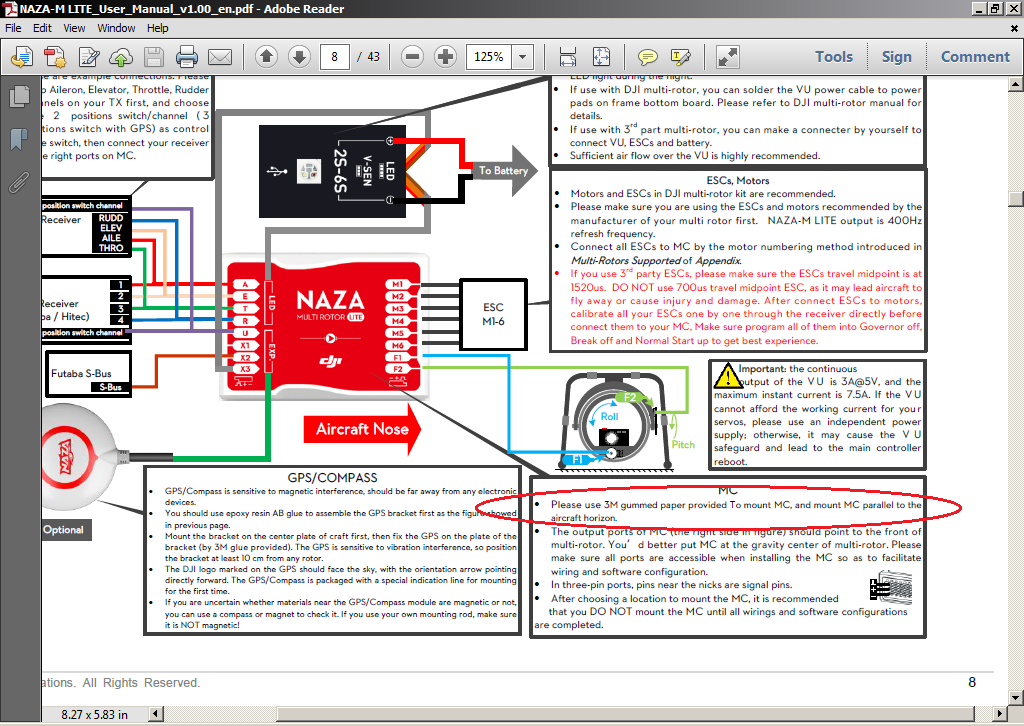Click the page number input field
The width and height of the screenshot is (1024, 726).
[x=338, y=57]
